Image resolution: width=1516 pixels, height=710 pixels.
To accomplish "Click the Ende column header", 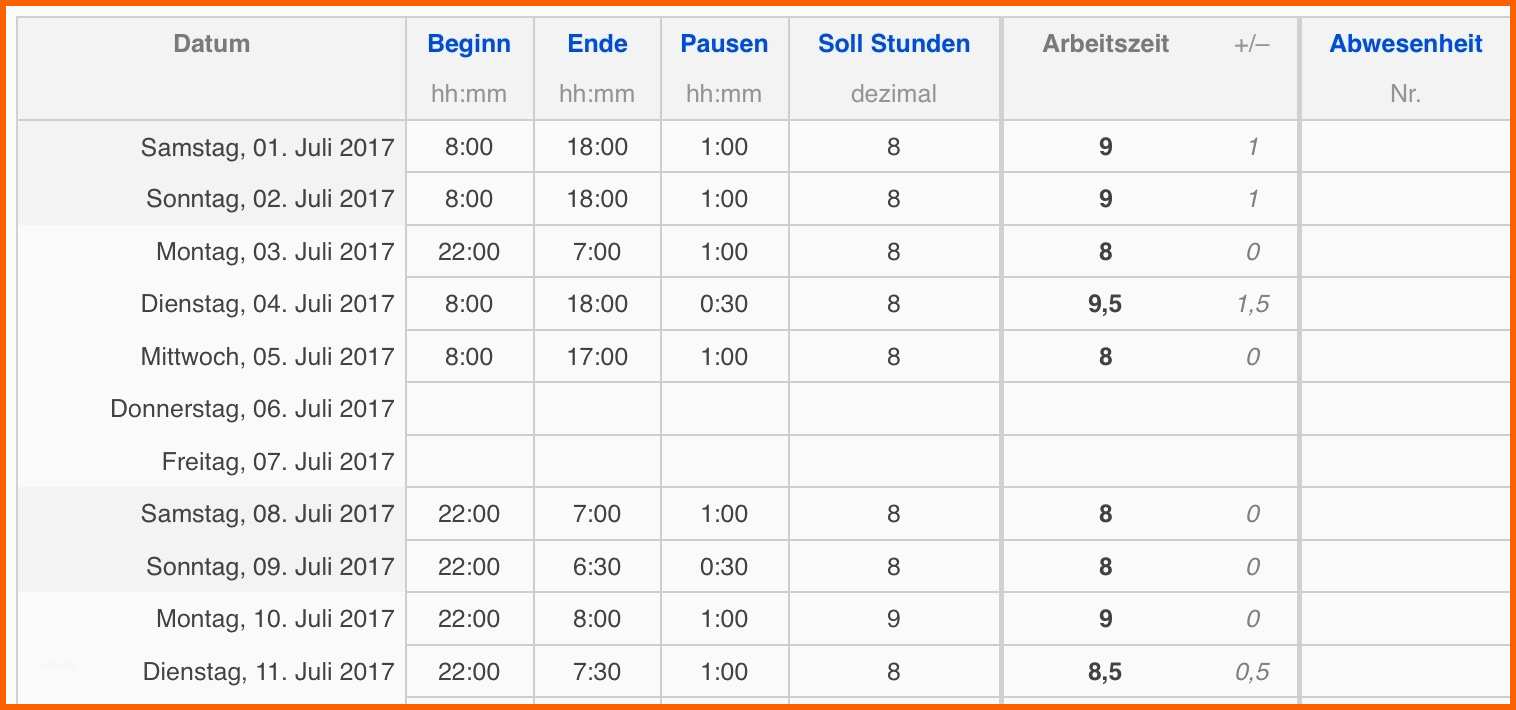I will 597,44.
